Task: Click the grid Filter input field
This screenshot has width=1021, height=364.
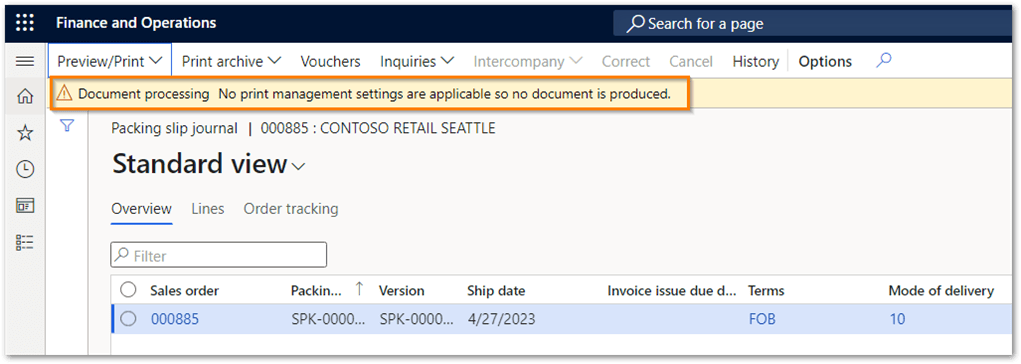Action: point(219,255)
